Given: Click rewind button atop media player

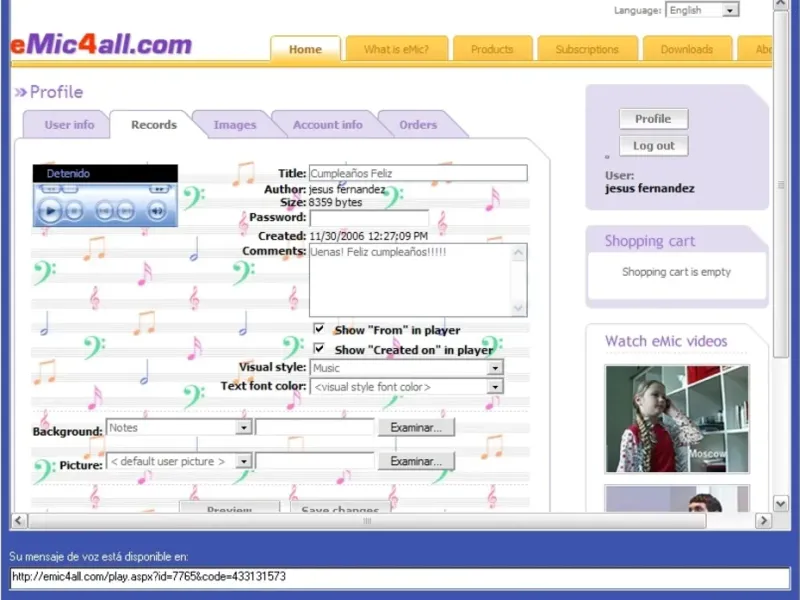Looking at the screenshot, I should point(51,189).
